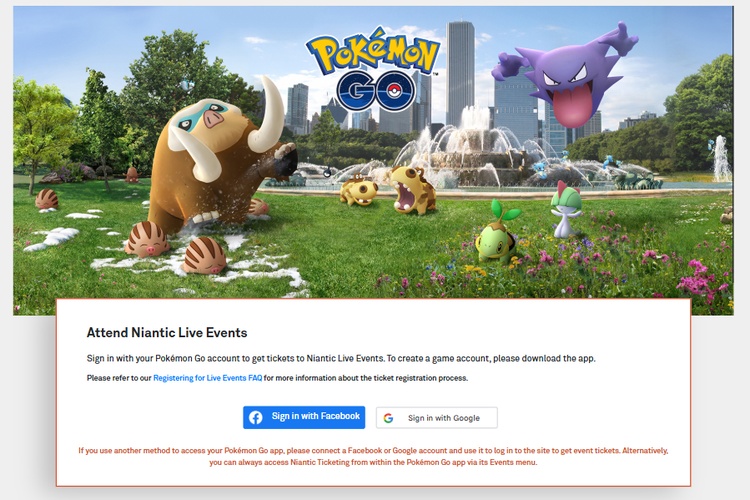Click the small fountain at the right edge

(720, 160)
